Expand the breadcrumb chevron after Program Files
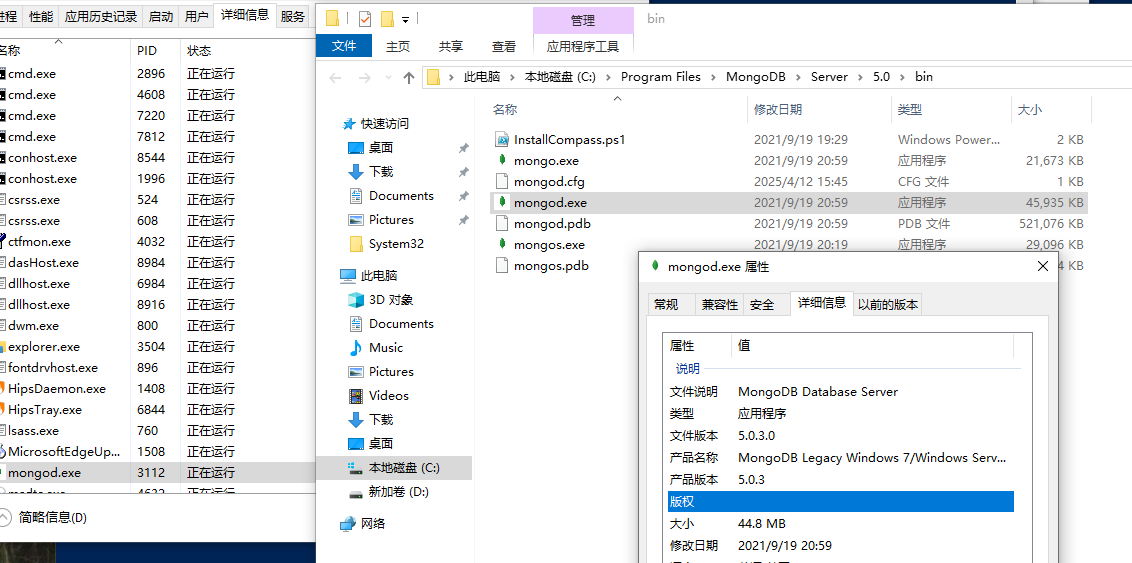Viewport: 1132px width, 563px height. pyautogui.click(x=713, y=77)
